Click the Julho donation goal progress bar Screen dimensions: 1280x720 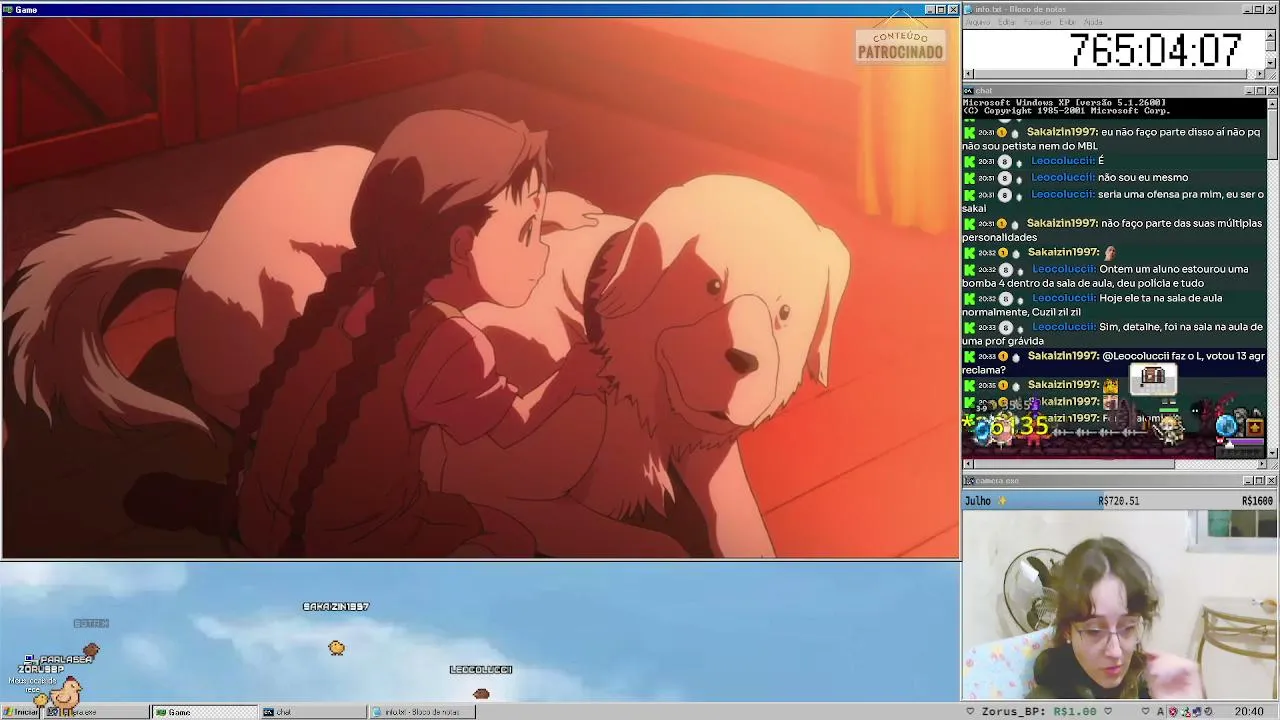[x=1119, y=501]
